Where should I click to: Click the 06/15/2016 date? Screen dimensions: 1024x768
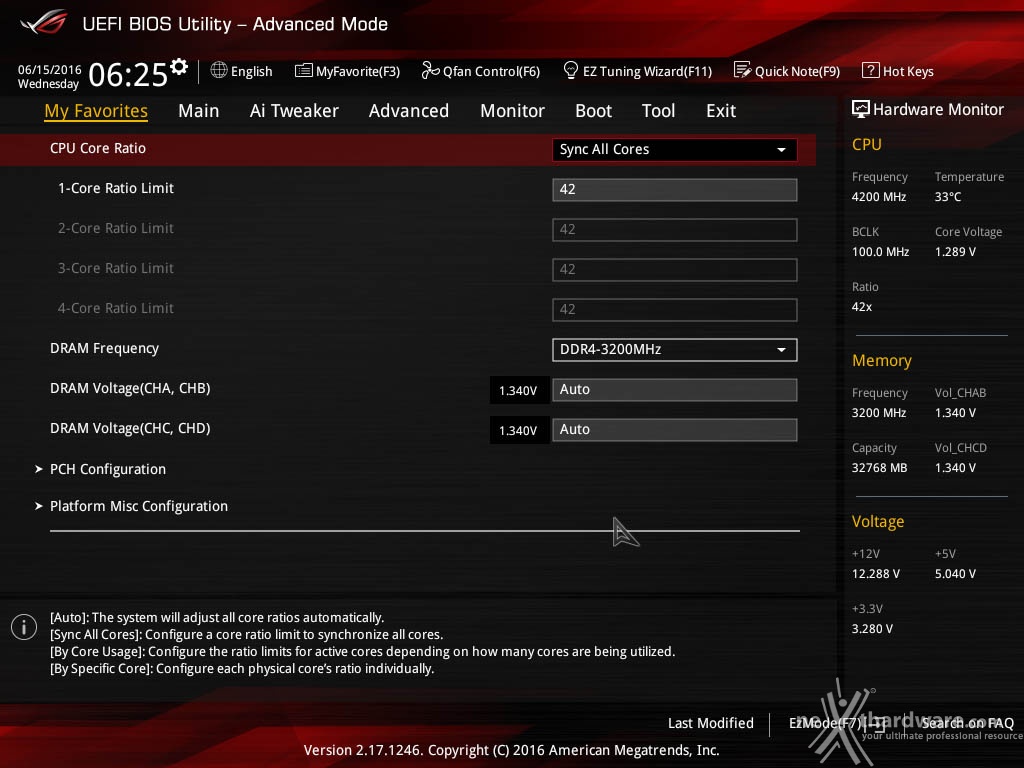(x=50, y=69)
